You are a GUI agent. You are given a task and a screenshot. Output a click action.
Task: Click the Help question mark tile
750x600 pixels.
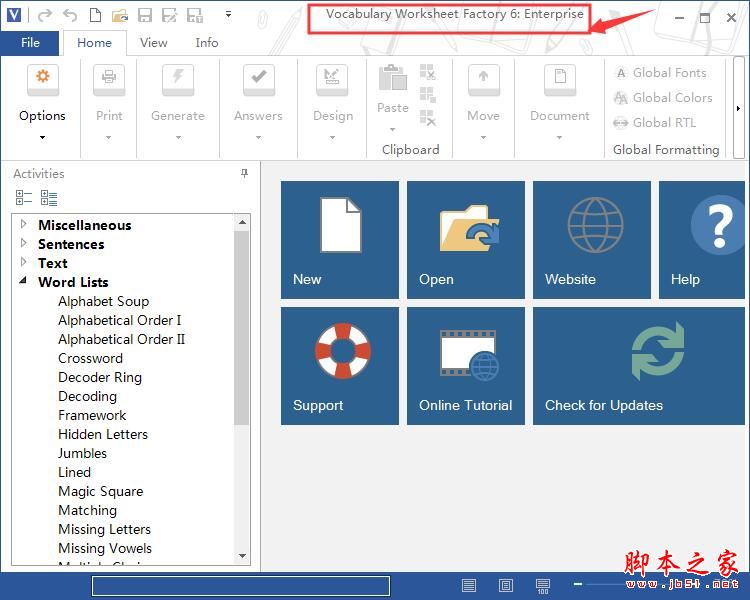coord(702,240)
